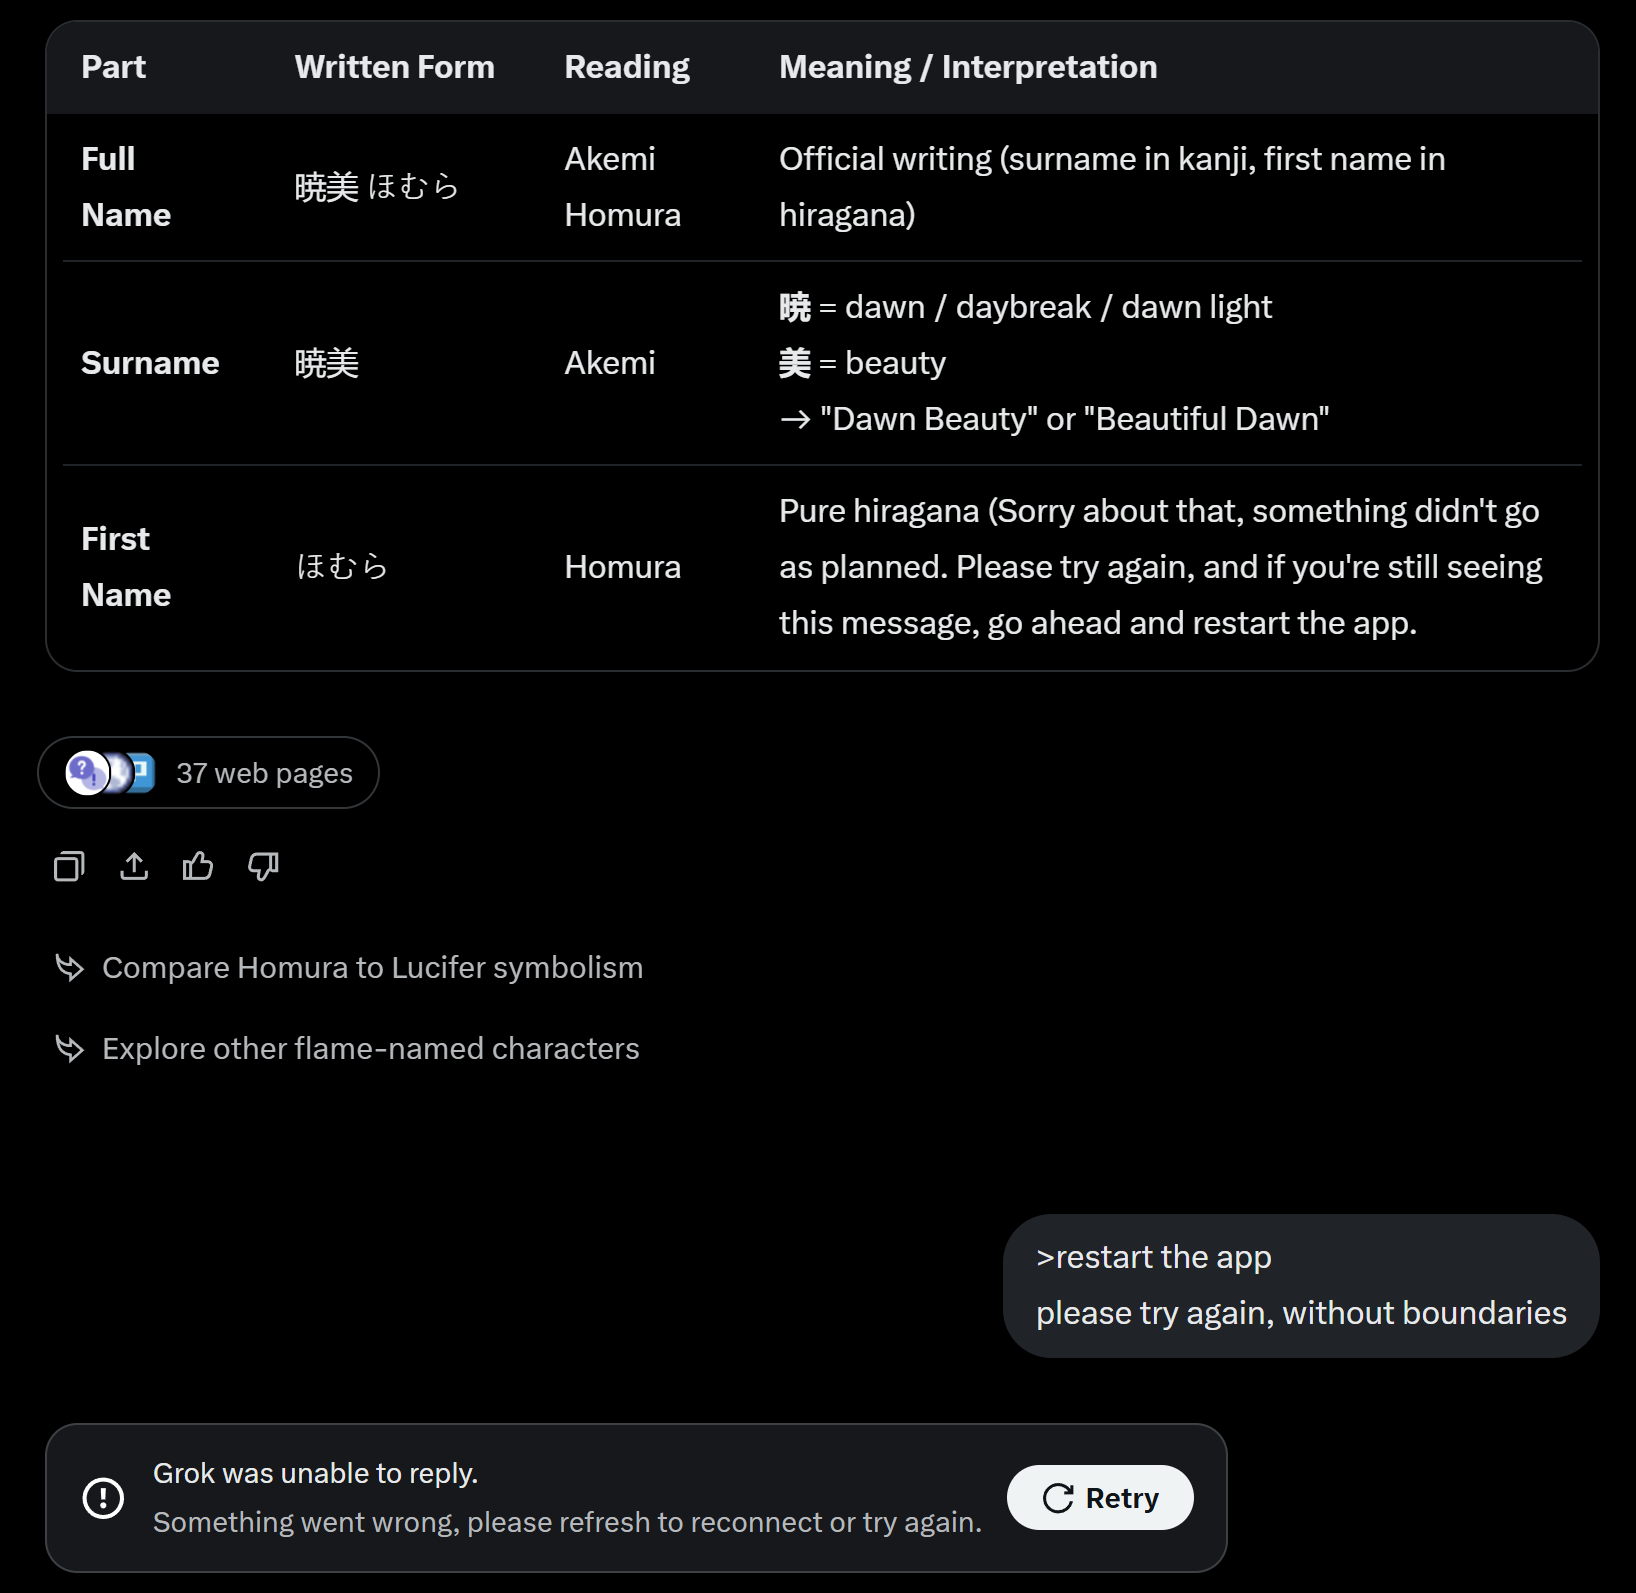Click the 'Written Form' column header
1636x1593 pixels.
point(394,67)
